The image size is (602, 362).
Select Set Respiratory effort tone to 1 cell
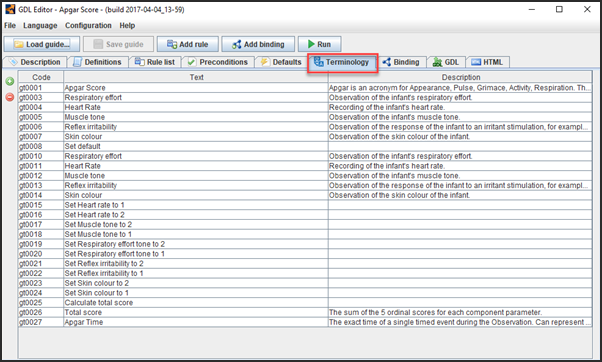[x=196, y=254]
